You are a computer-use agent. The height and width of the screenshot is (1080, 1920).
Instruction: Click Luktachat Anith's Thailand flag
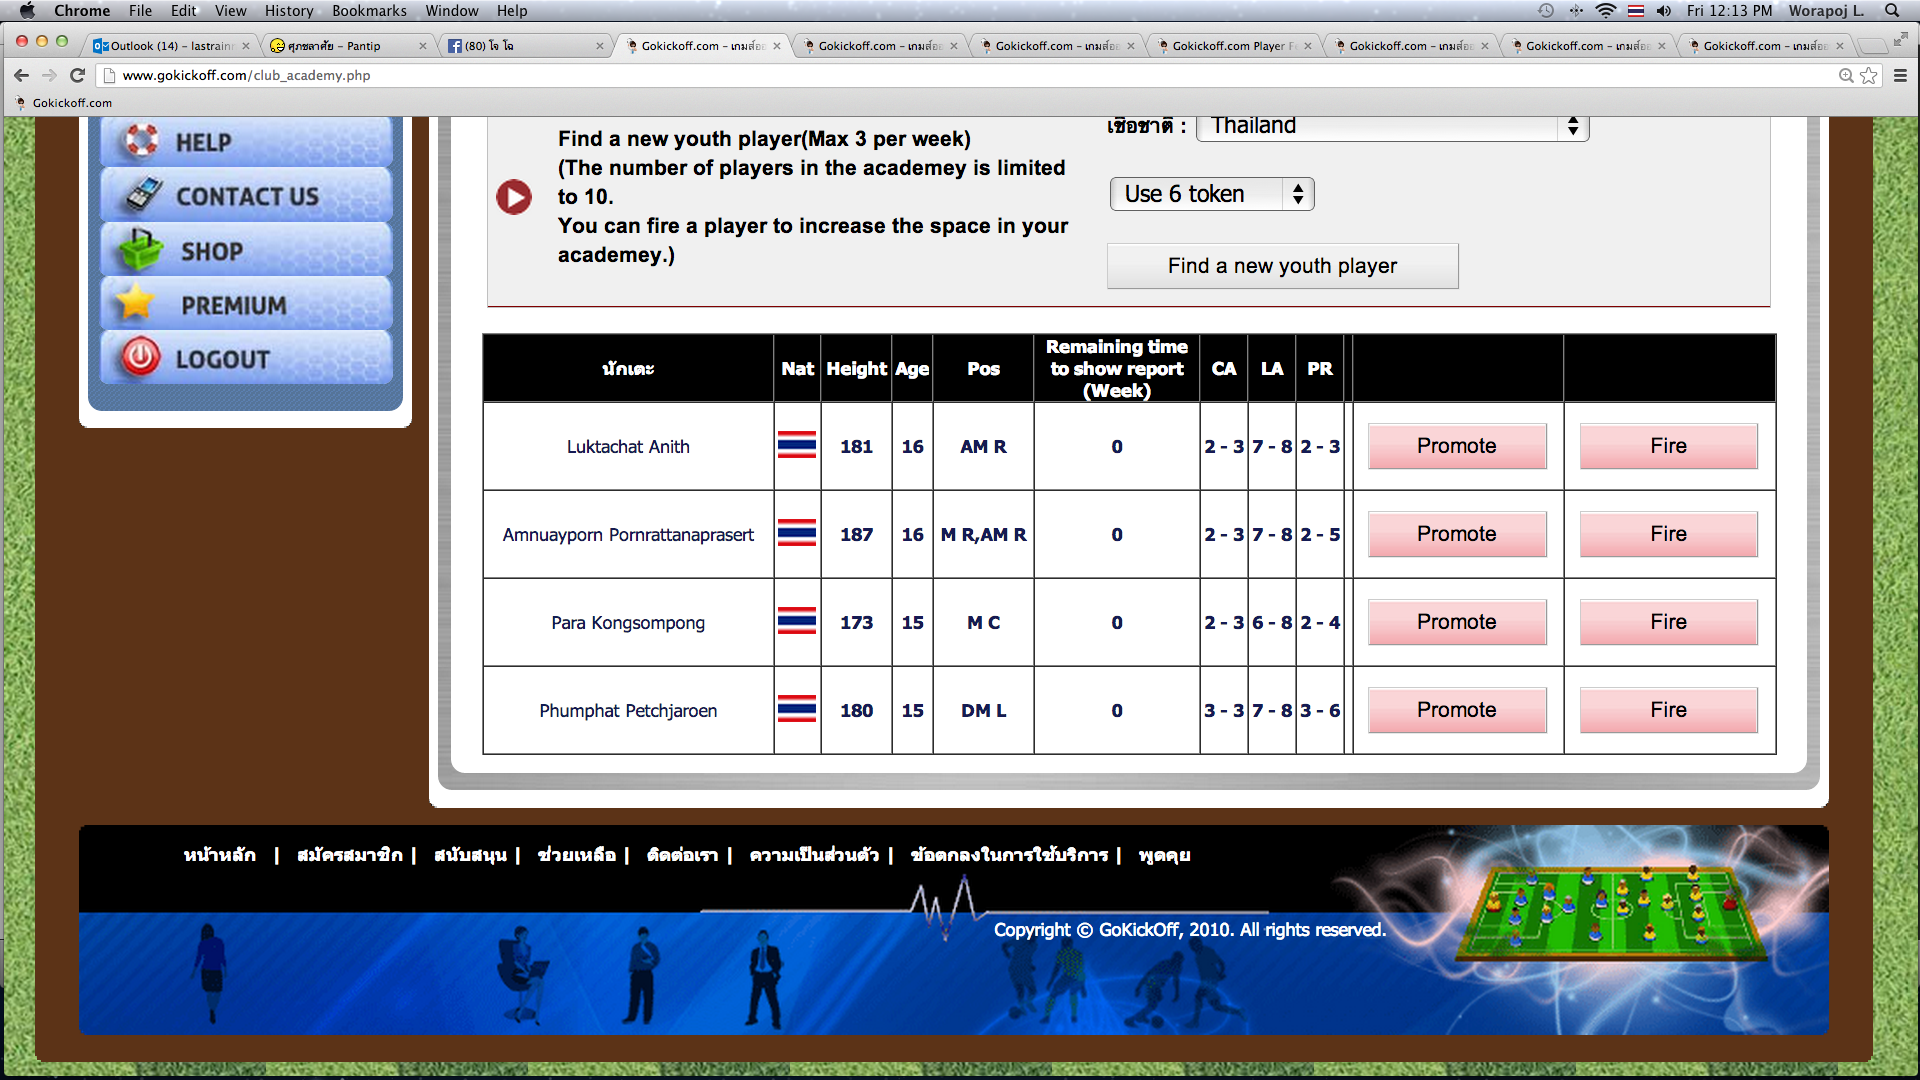click(796, 446)
